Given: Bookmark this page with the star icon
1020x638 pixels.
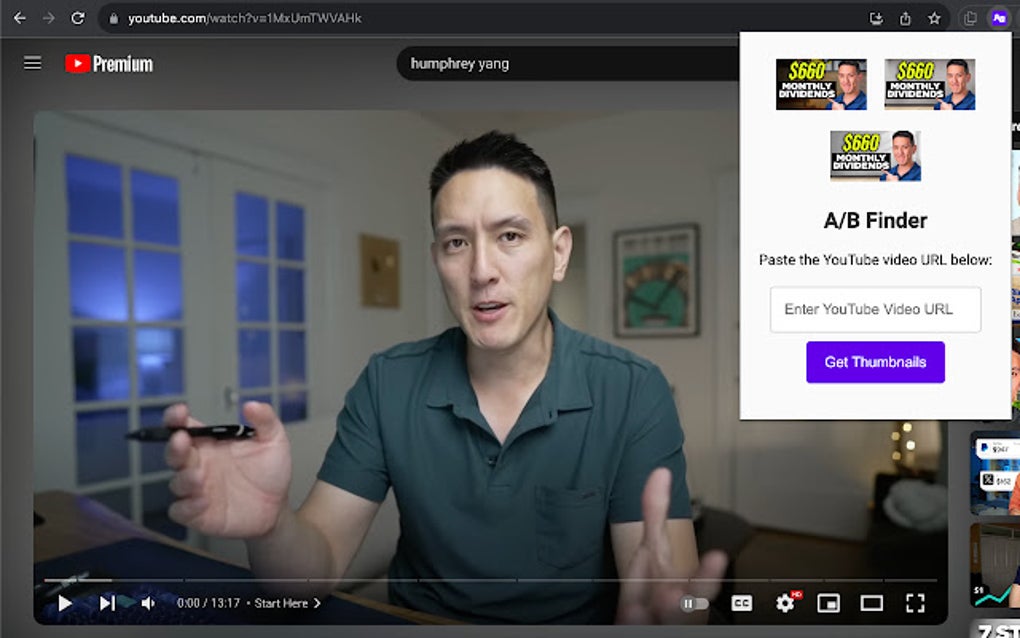Looking at the screenshot, I should coord(933,17).
